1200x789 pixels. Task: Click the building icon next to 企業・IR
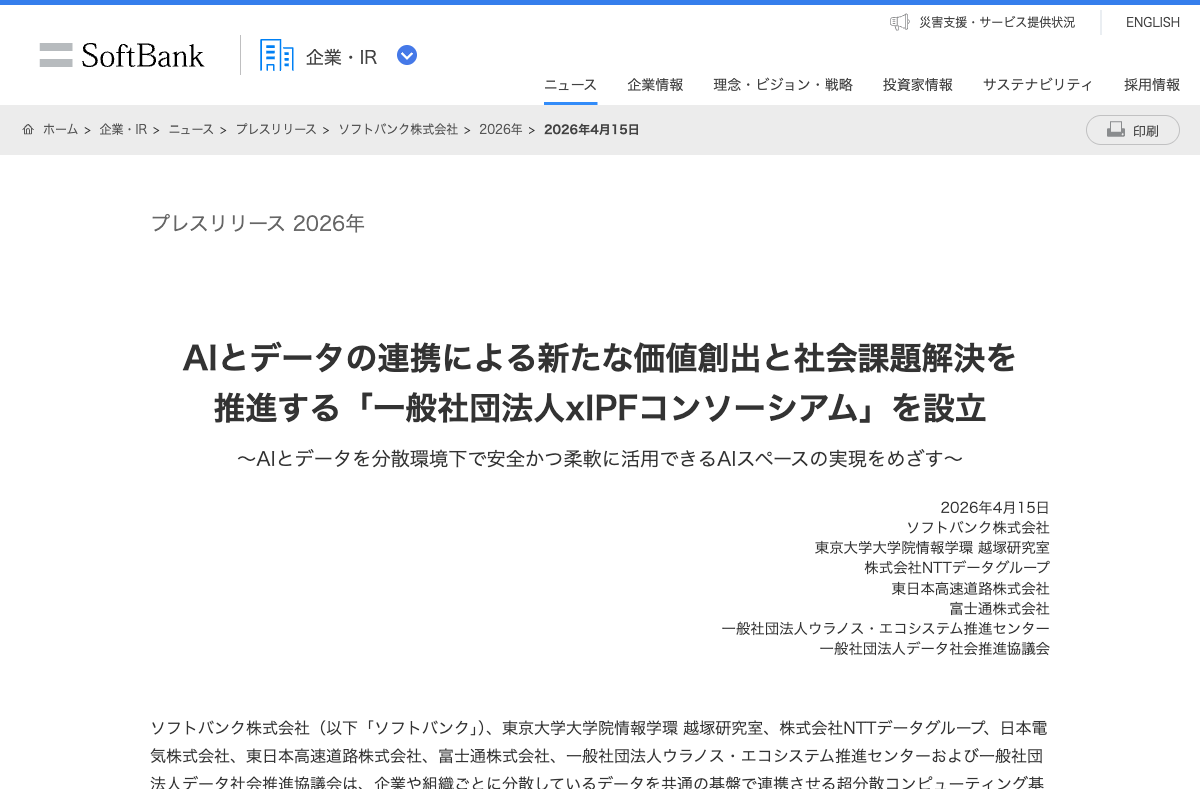tap(275, 55)
